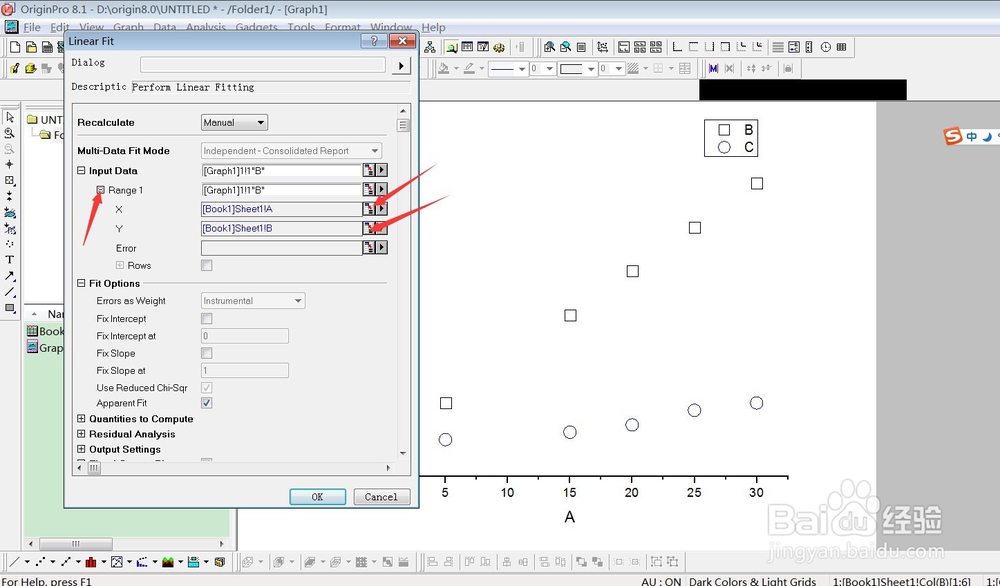Select the Arrow drawing tool
1000x586 pixels.
pyautogui.click(x=10, y=275)
